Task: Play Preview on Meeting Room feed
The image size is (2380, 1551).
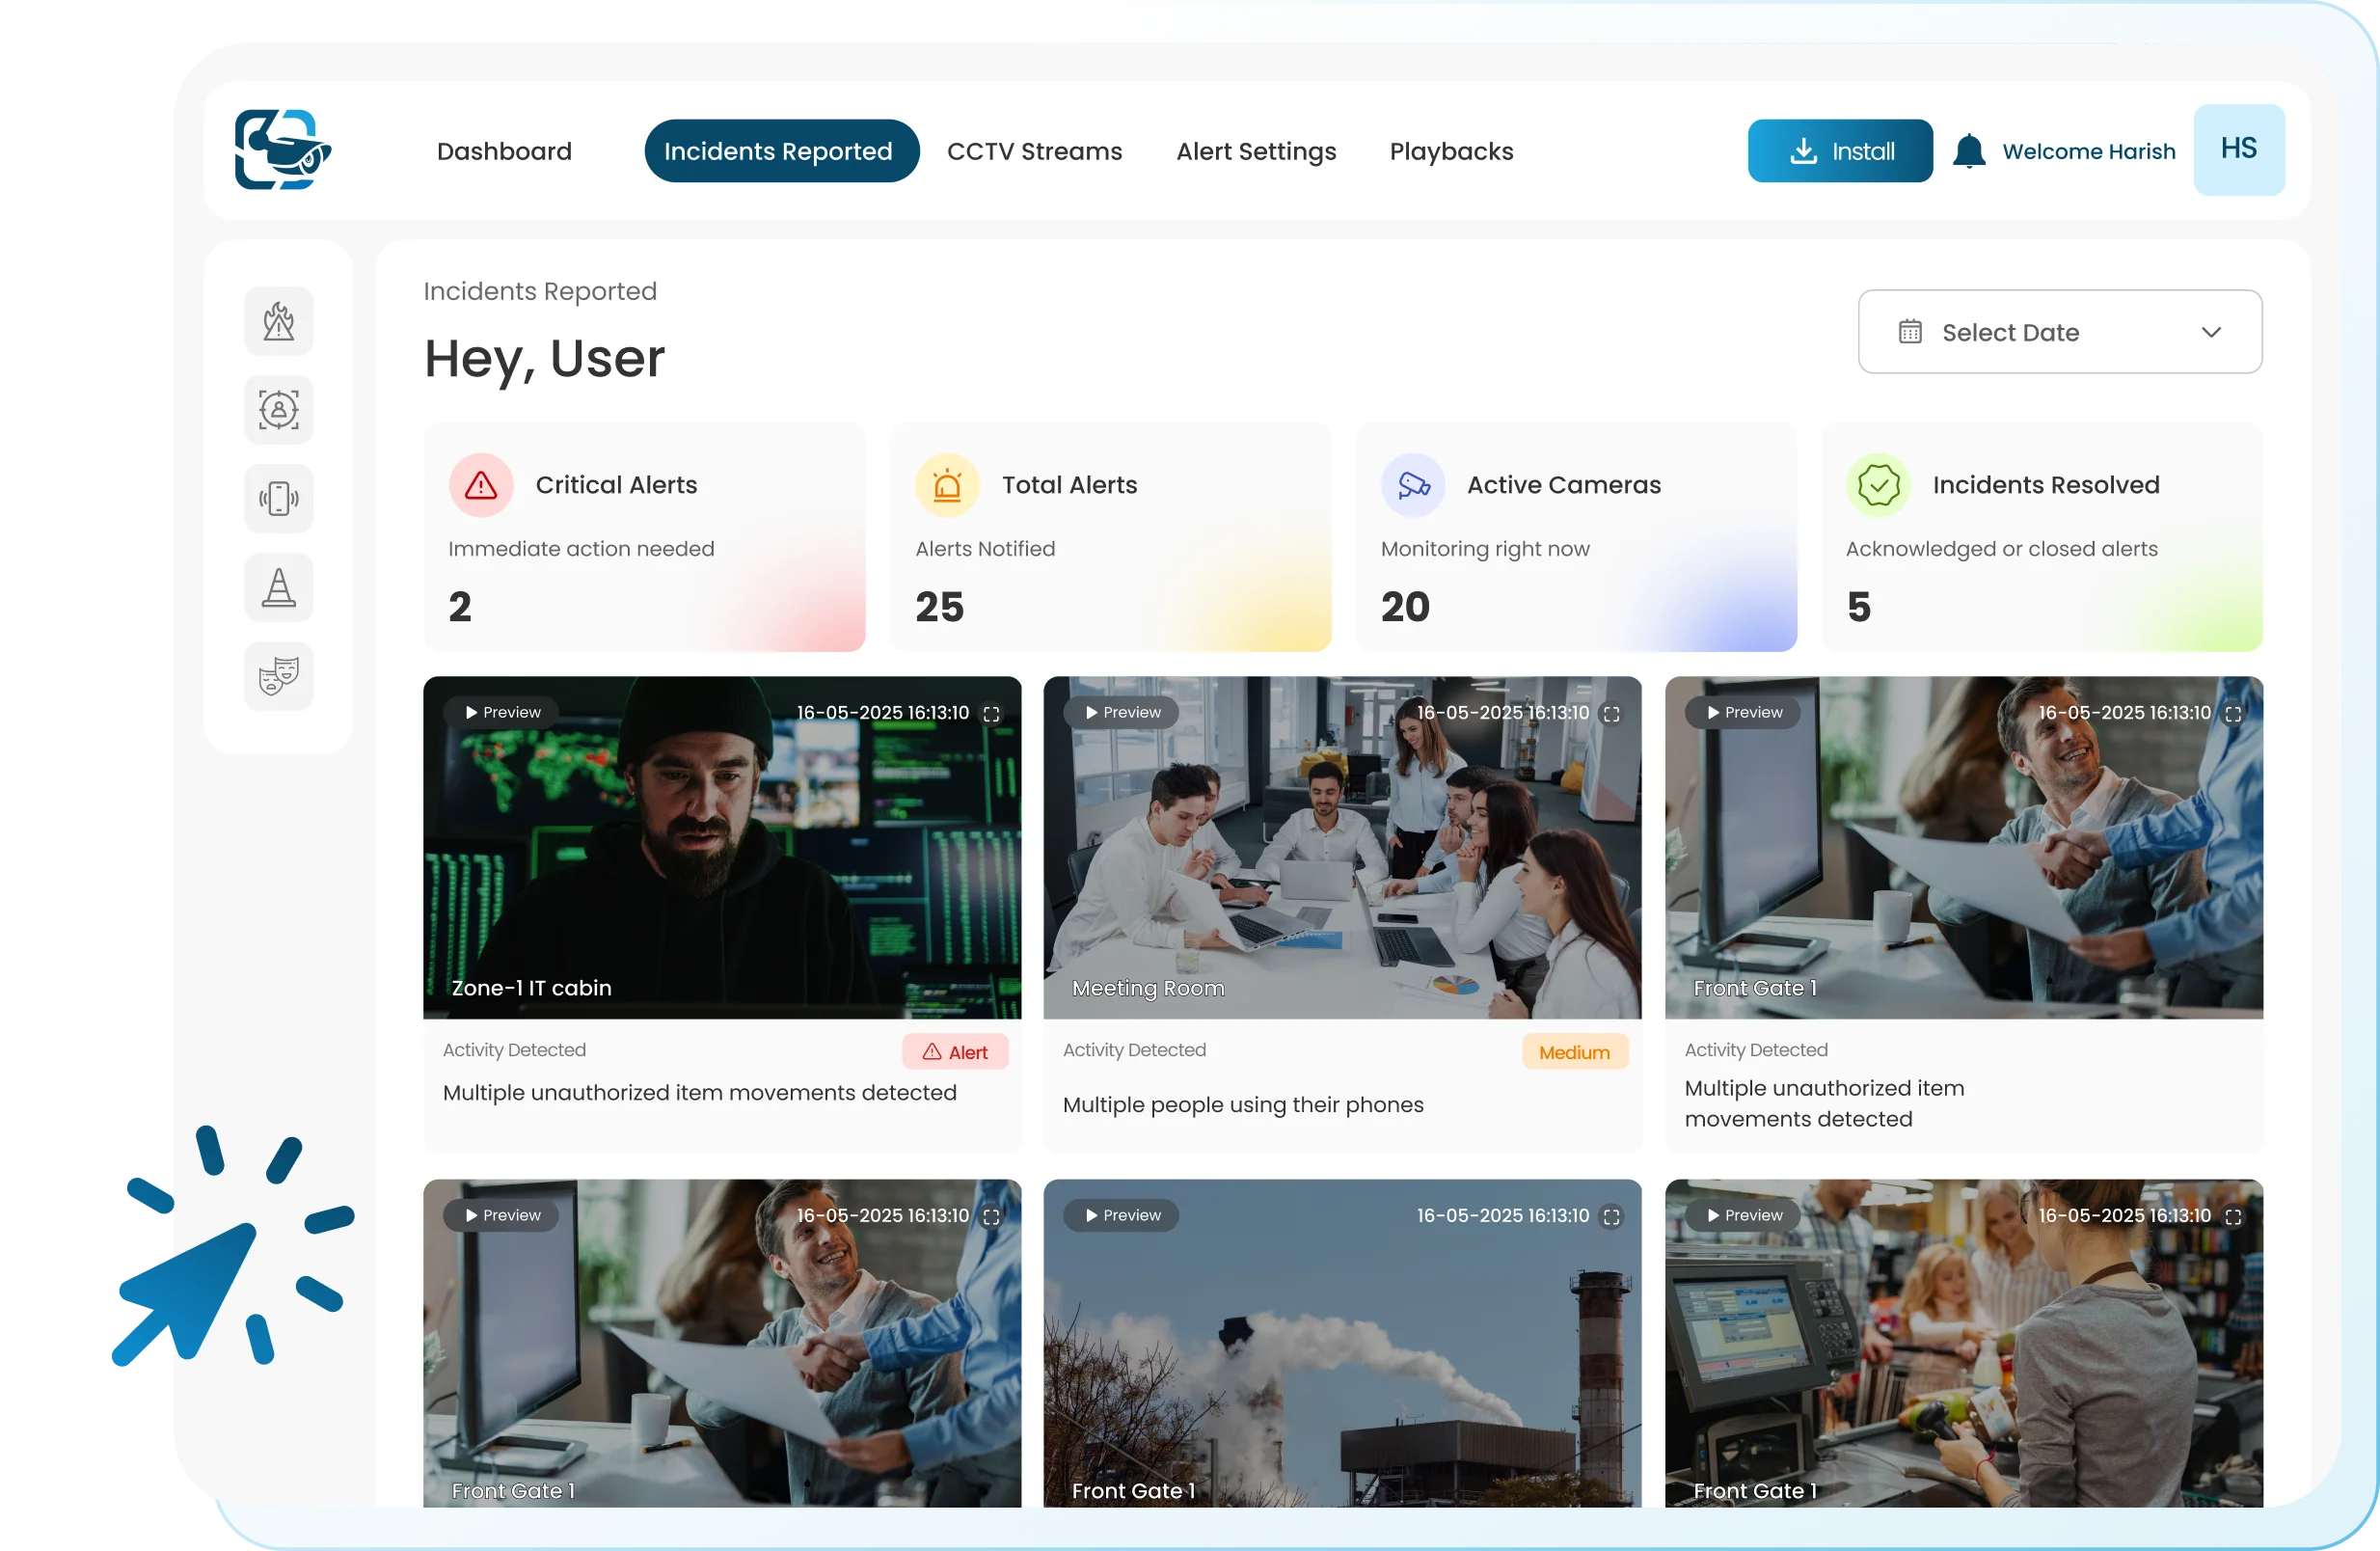Action: click(1121, 712)
